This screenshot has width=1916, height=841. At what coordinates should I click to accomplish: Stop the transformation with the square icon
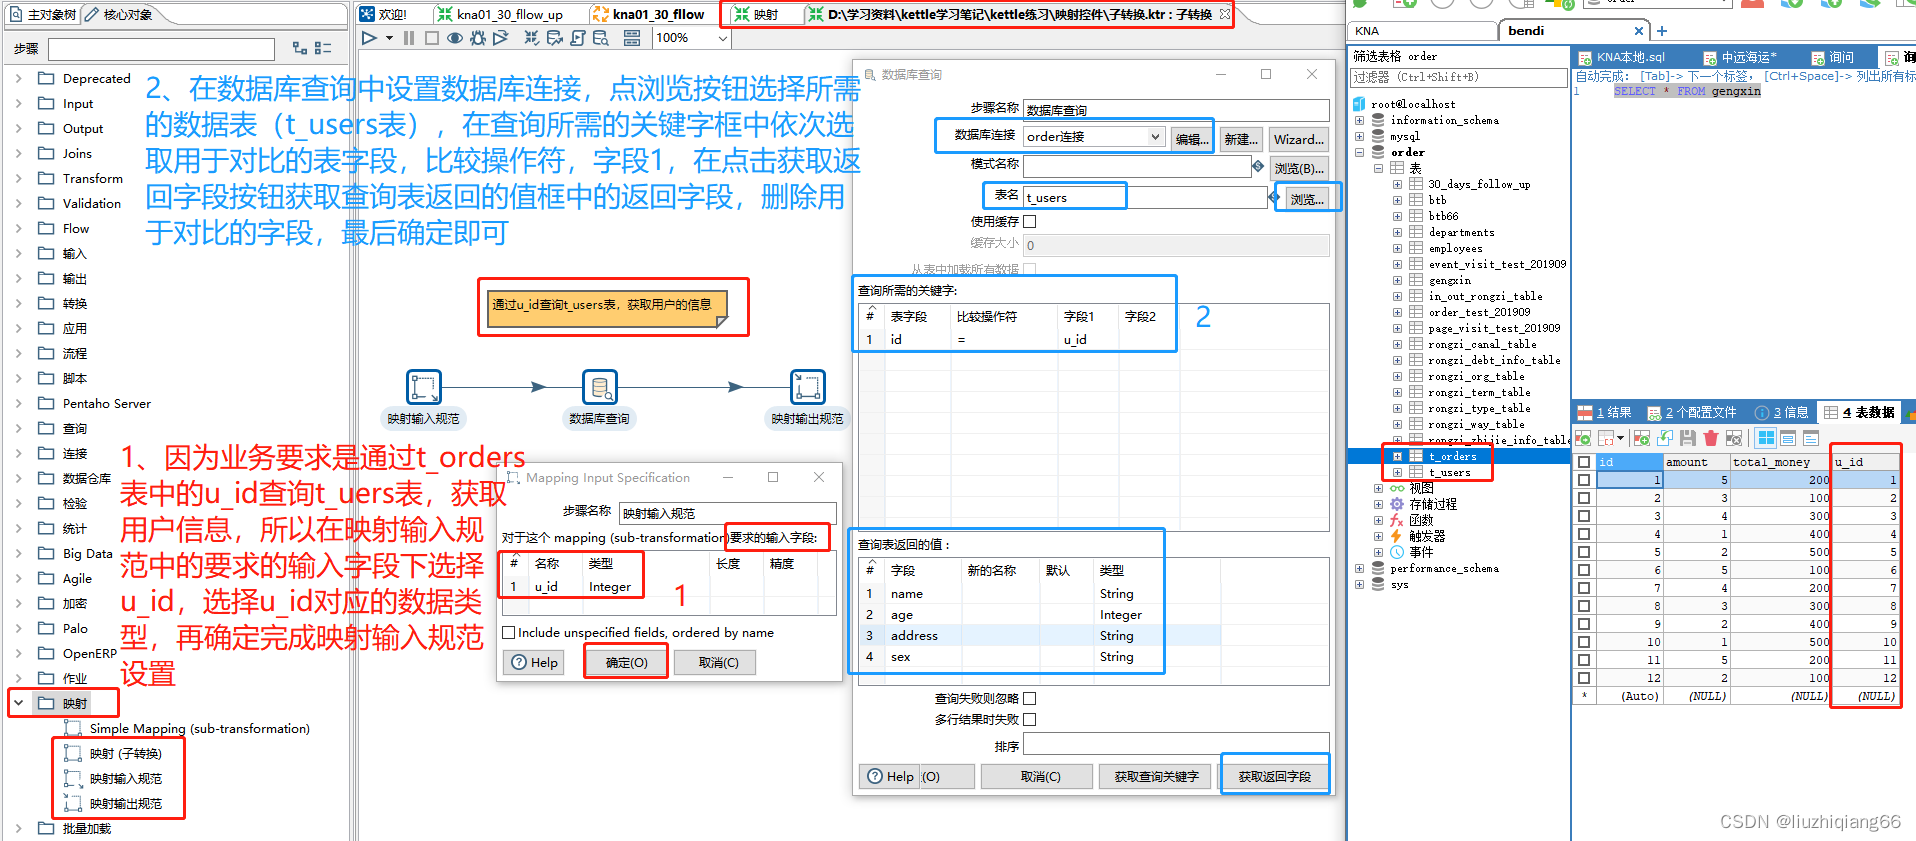coord(432,38)
